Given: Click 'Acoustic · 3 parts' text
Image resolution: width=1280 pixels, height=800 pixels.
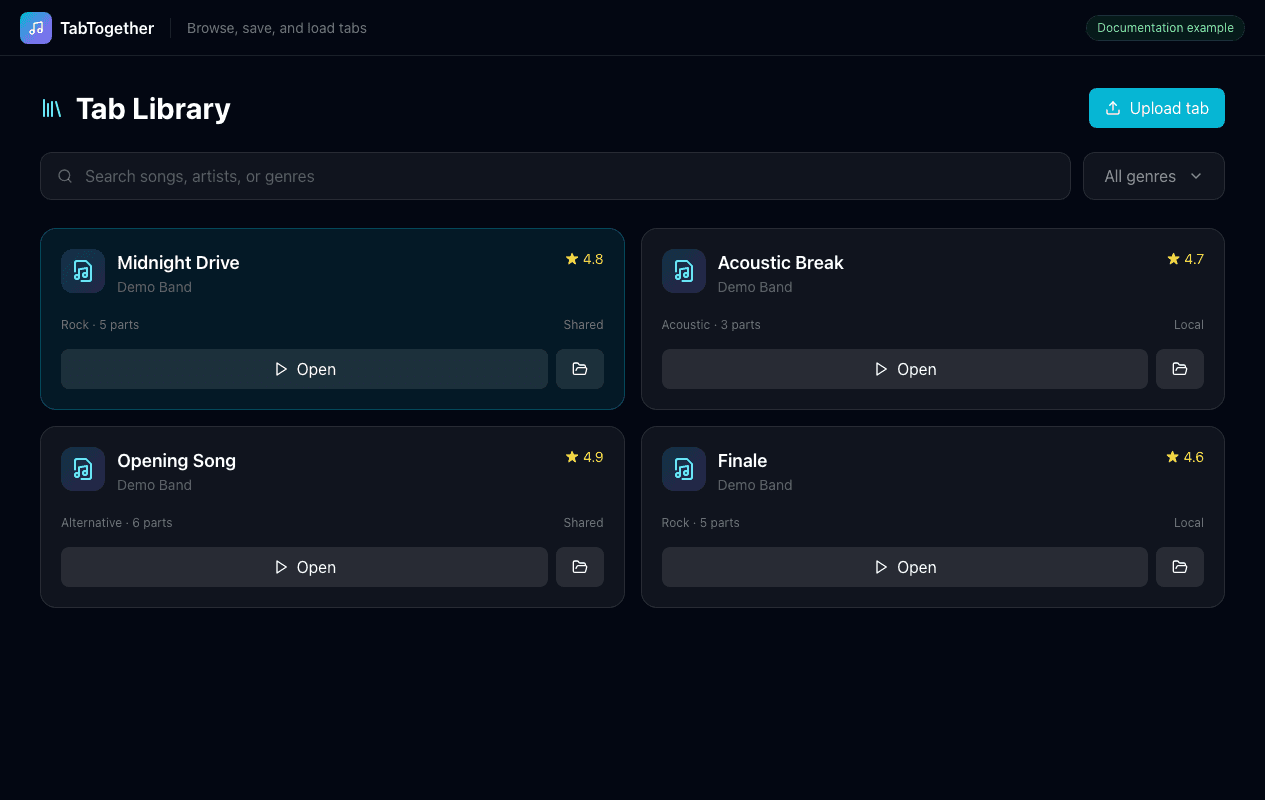Looking at the screenshot, I should (x=711, y=325).
